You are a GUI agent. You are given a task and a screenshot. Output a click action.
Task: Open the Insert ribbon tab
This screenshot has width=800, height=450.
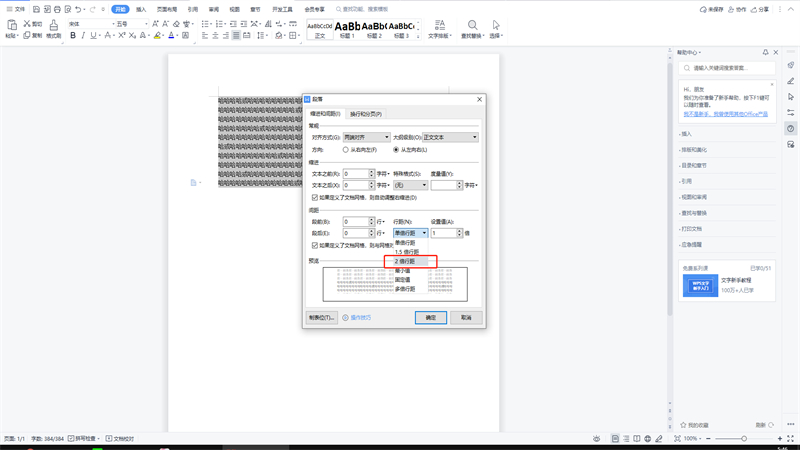click(141, 9)
